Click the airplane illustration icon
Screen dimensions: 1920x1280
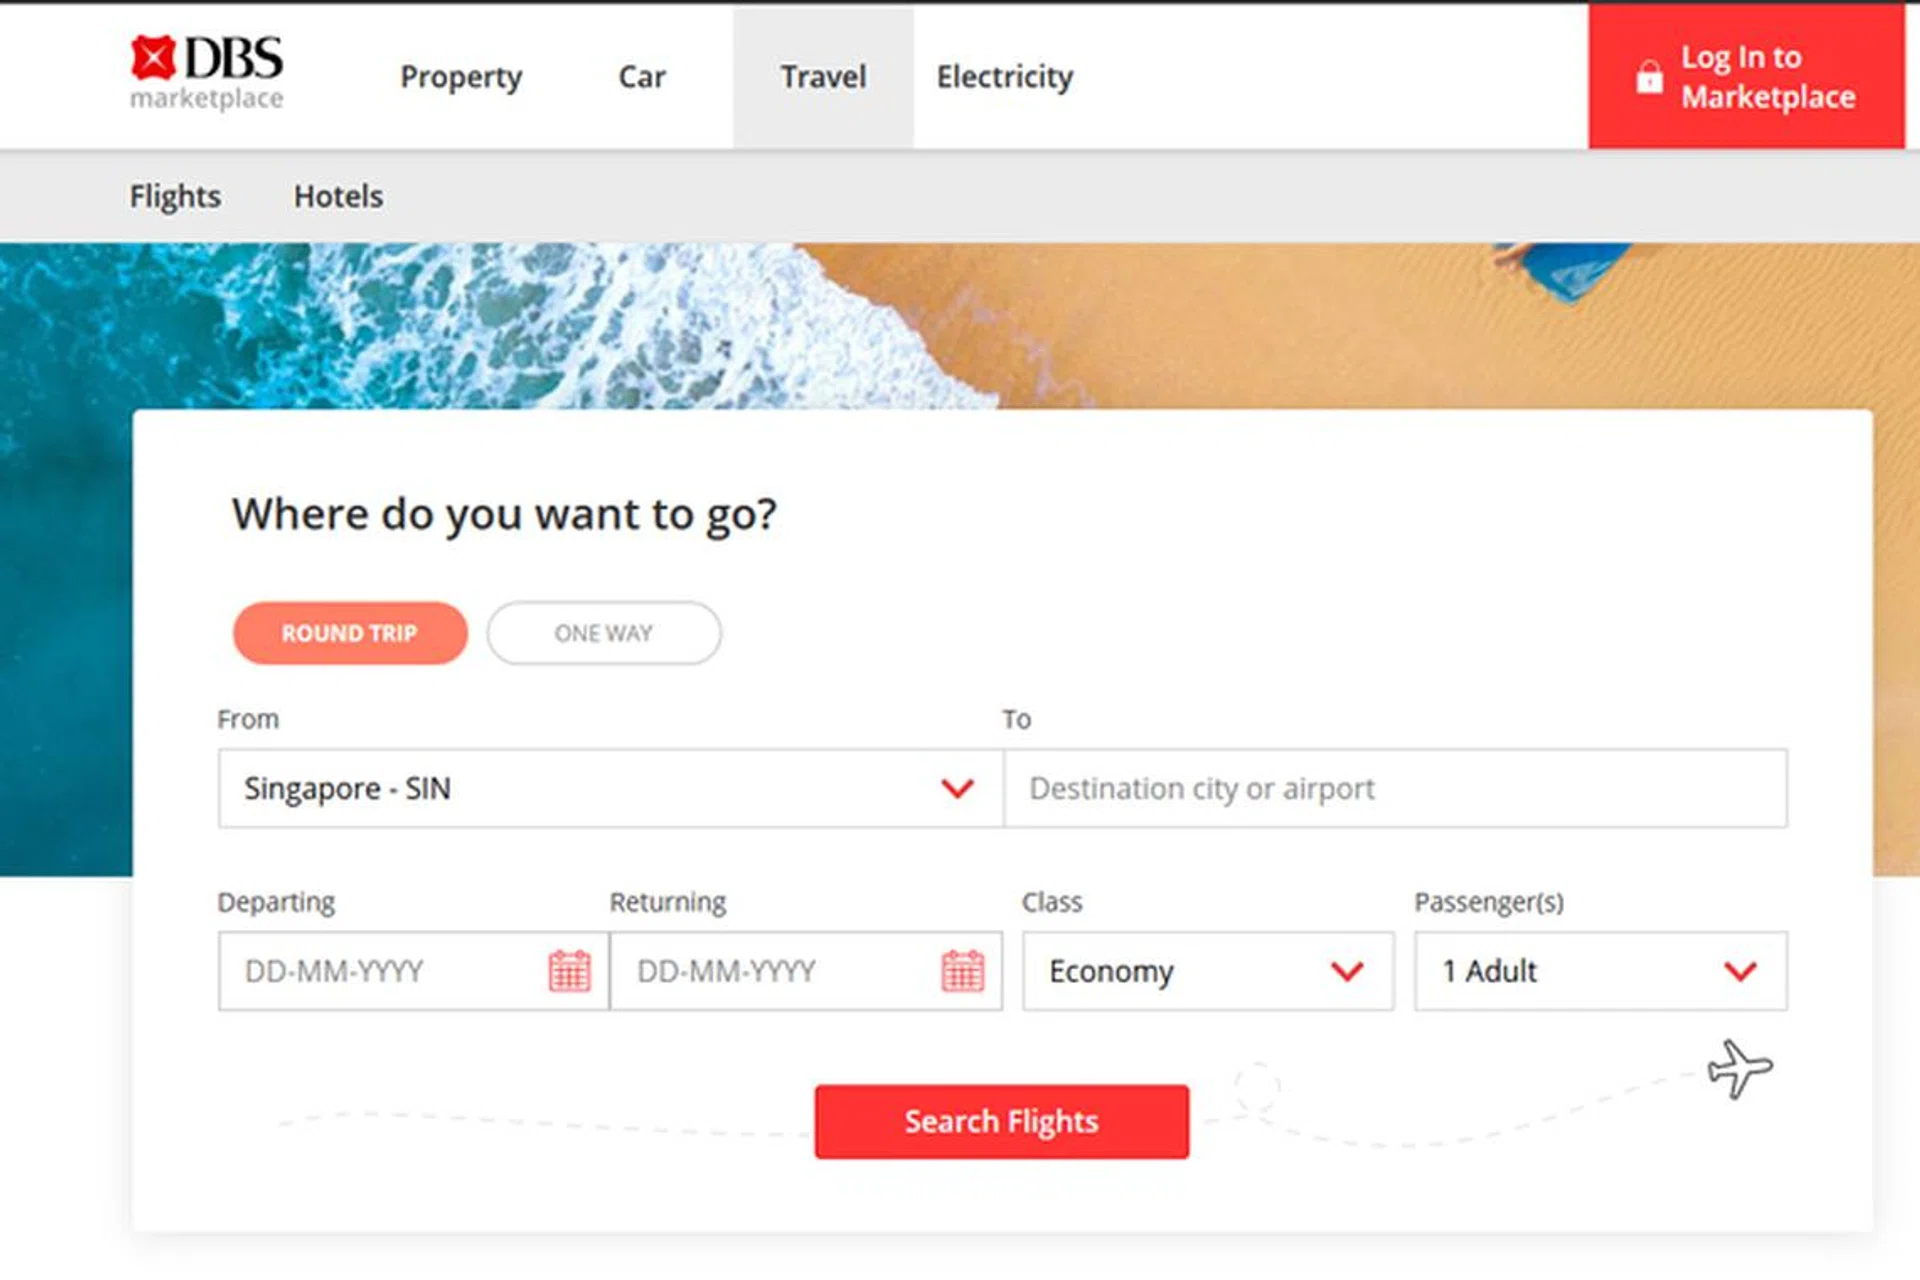(1739, 1068)
